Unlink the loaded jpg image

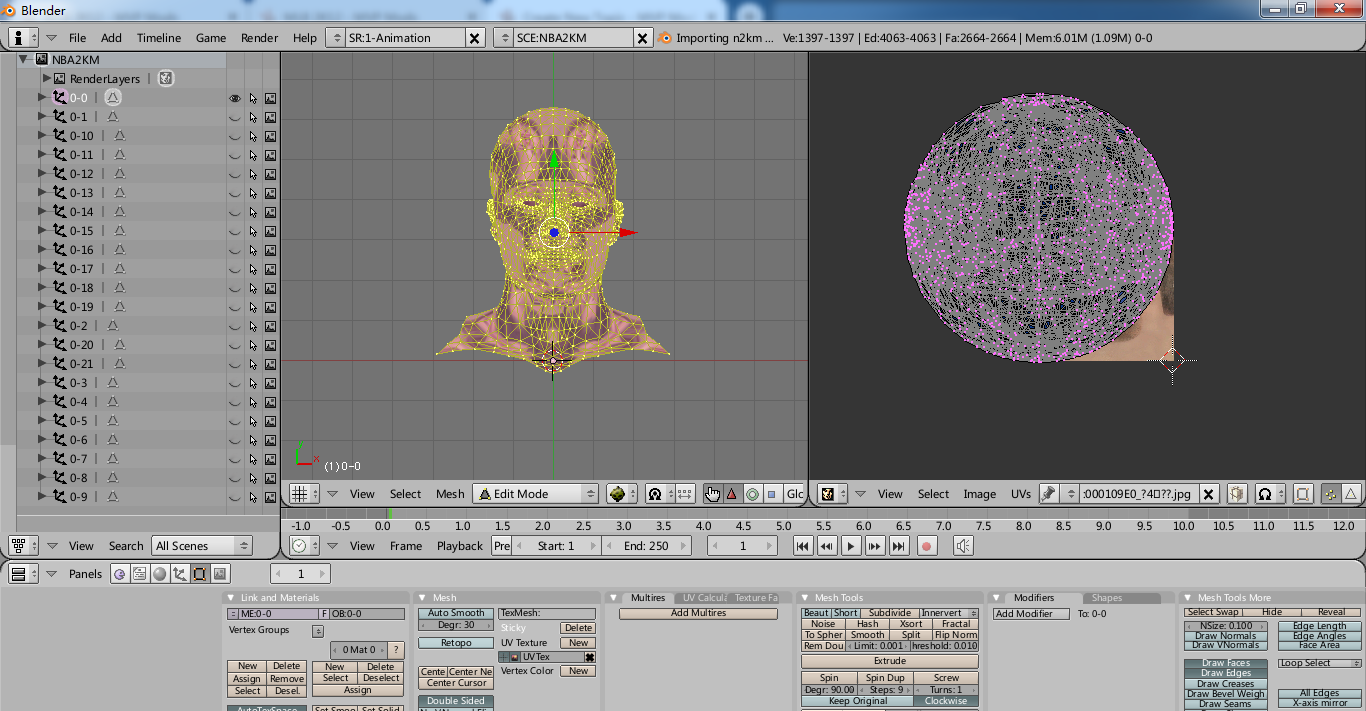point(1208,494)
